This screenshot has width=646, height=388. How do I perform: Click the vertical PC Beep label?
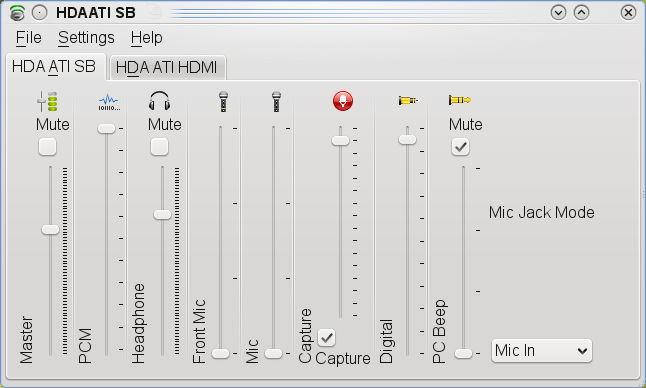pos(439,332)
